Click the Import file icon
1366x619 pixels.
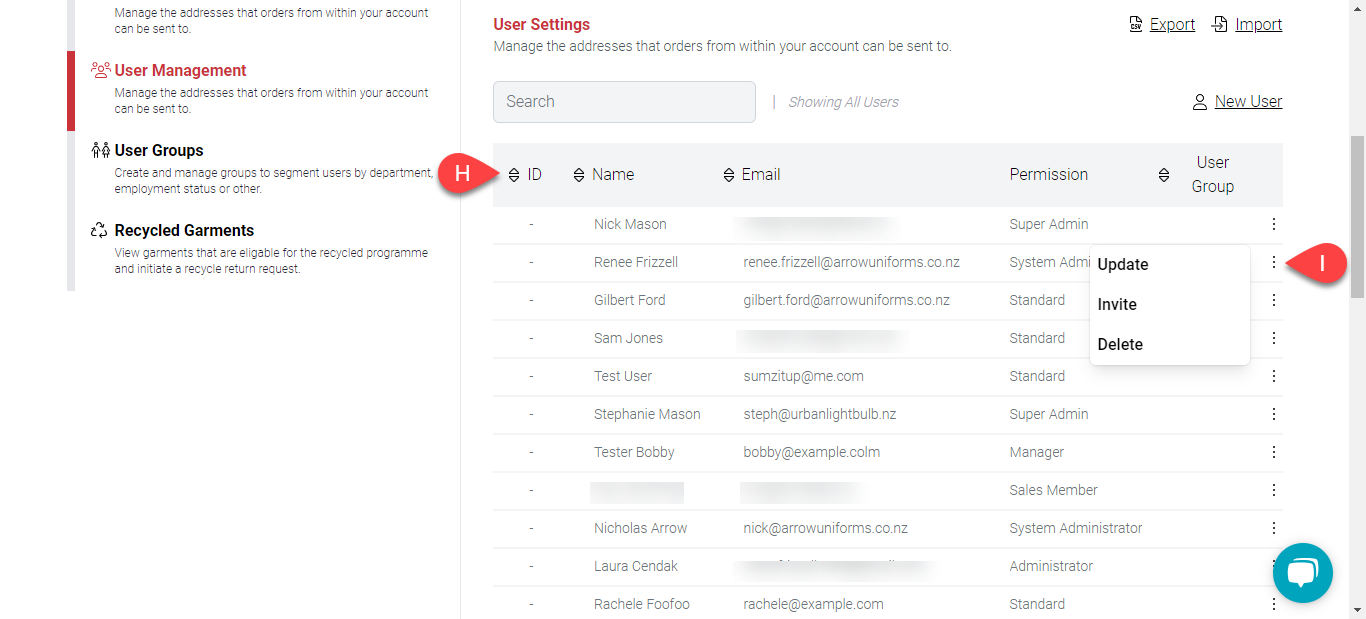[x=1219, y=24]
